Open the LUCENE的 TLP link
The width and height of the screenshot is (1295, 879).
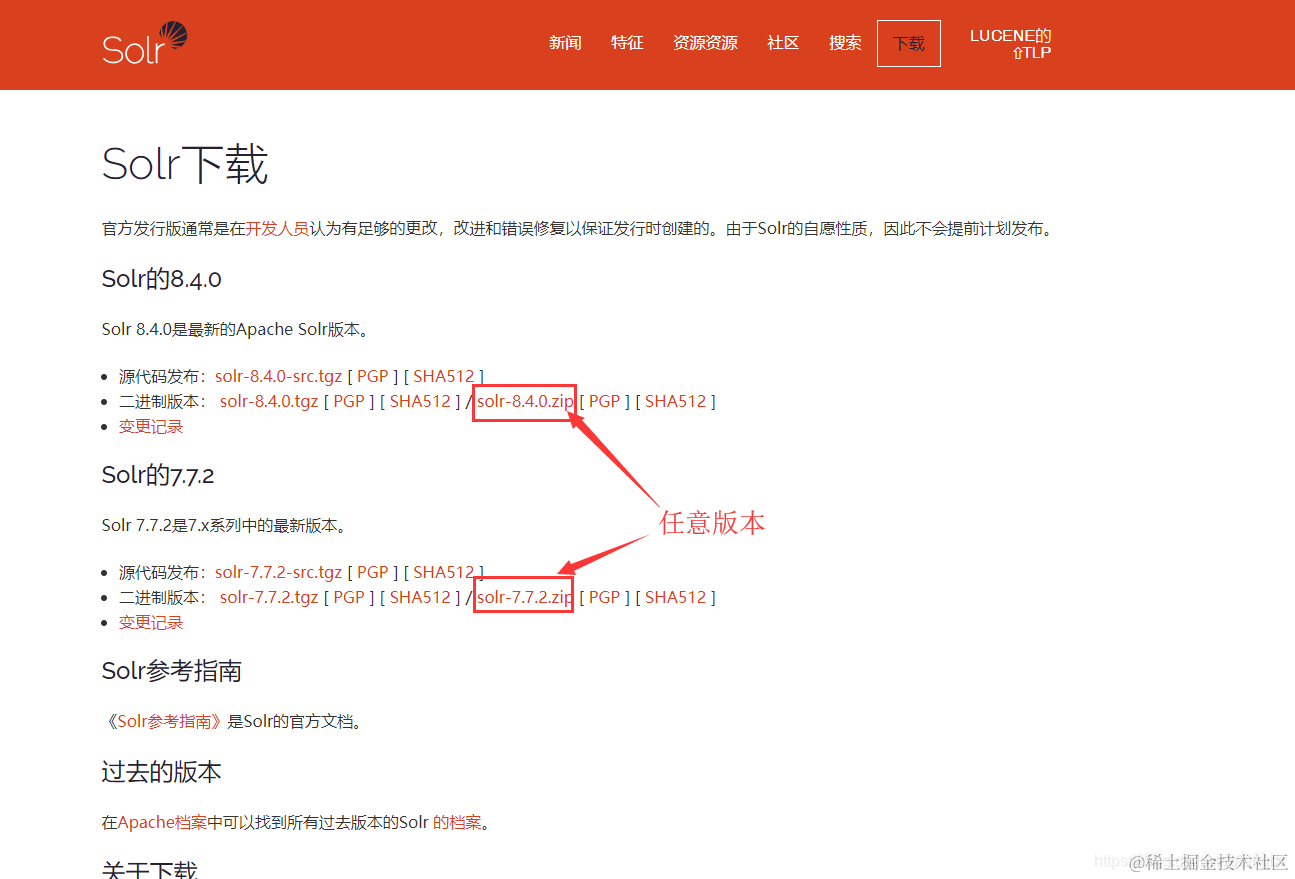(1011, 44)
